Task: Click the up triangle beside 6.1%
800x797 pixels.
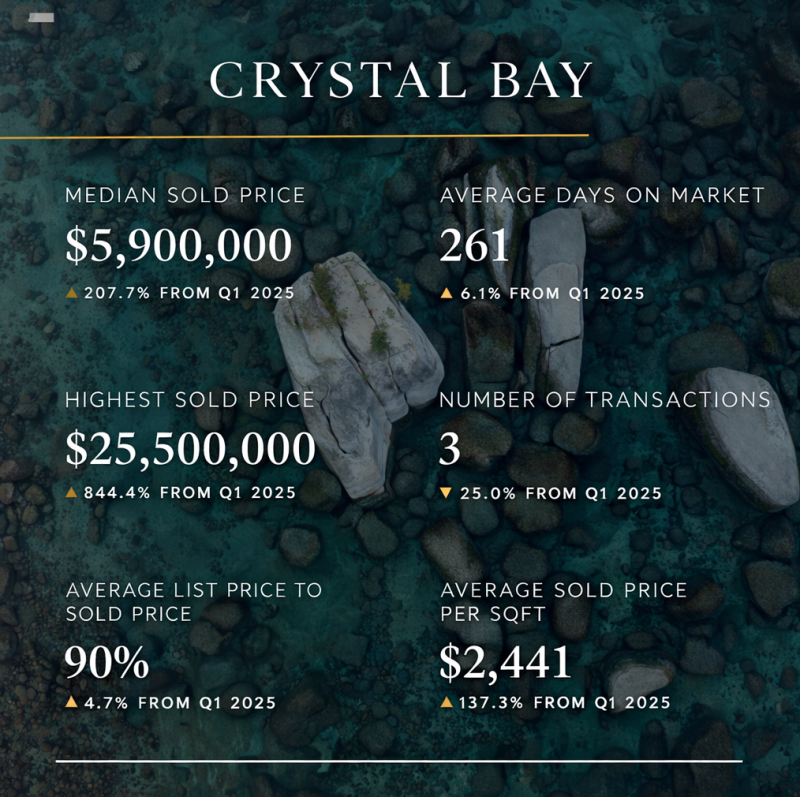Action: [446, 293]
